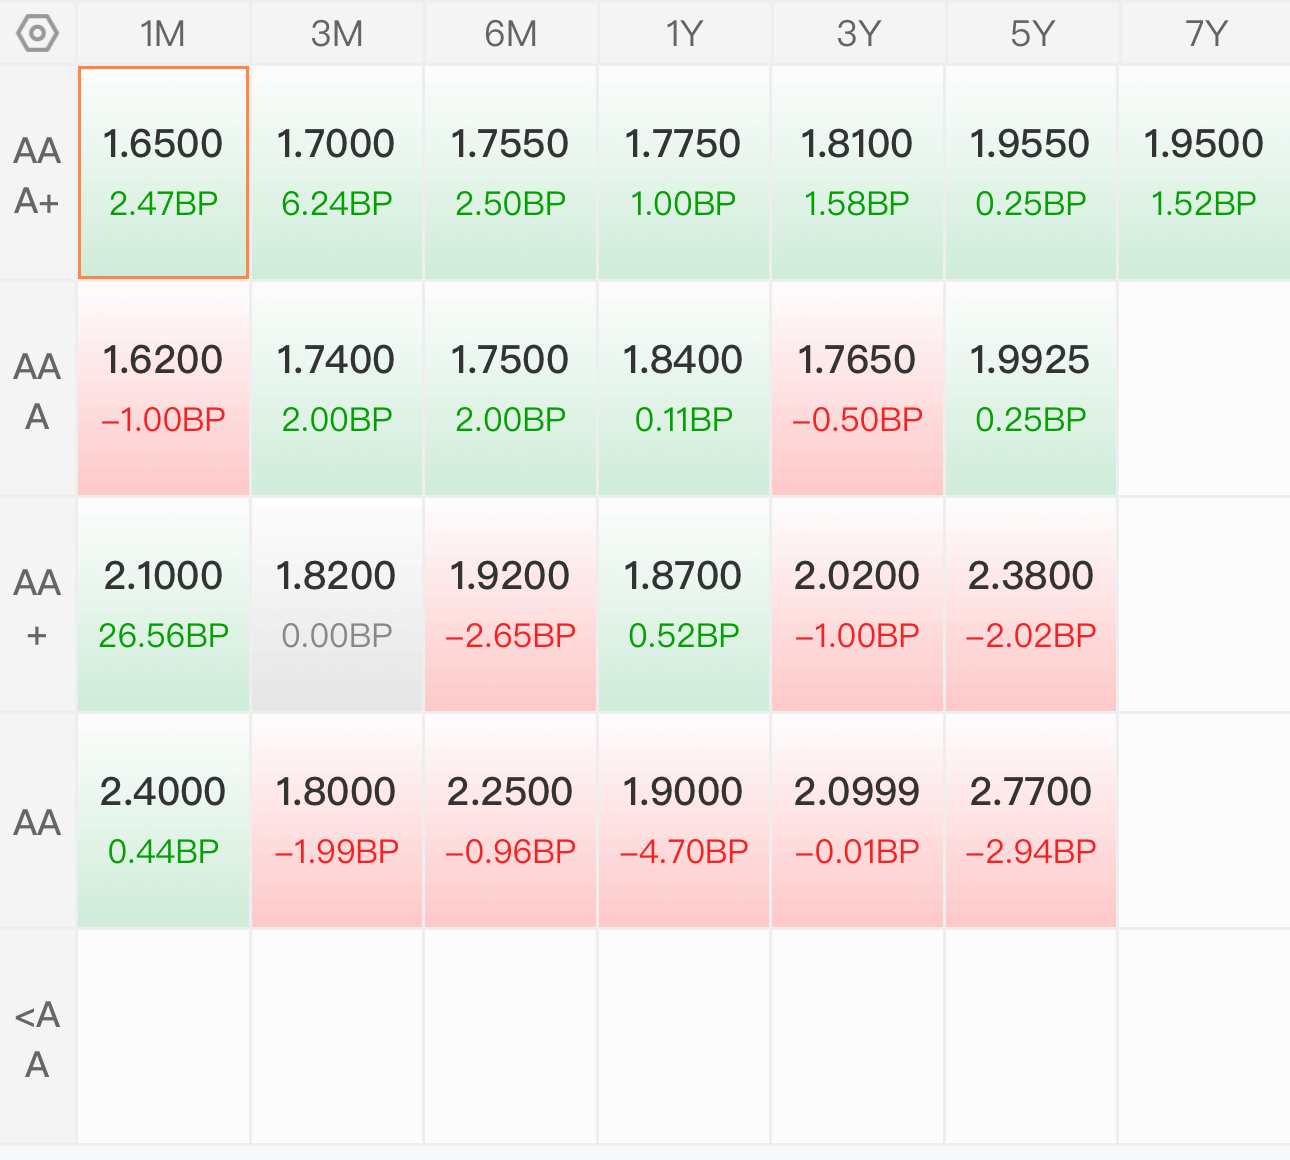The image size is (1290, 1160).
Task: Choose the AAA rating row label
Action: [37, 390]
